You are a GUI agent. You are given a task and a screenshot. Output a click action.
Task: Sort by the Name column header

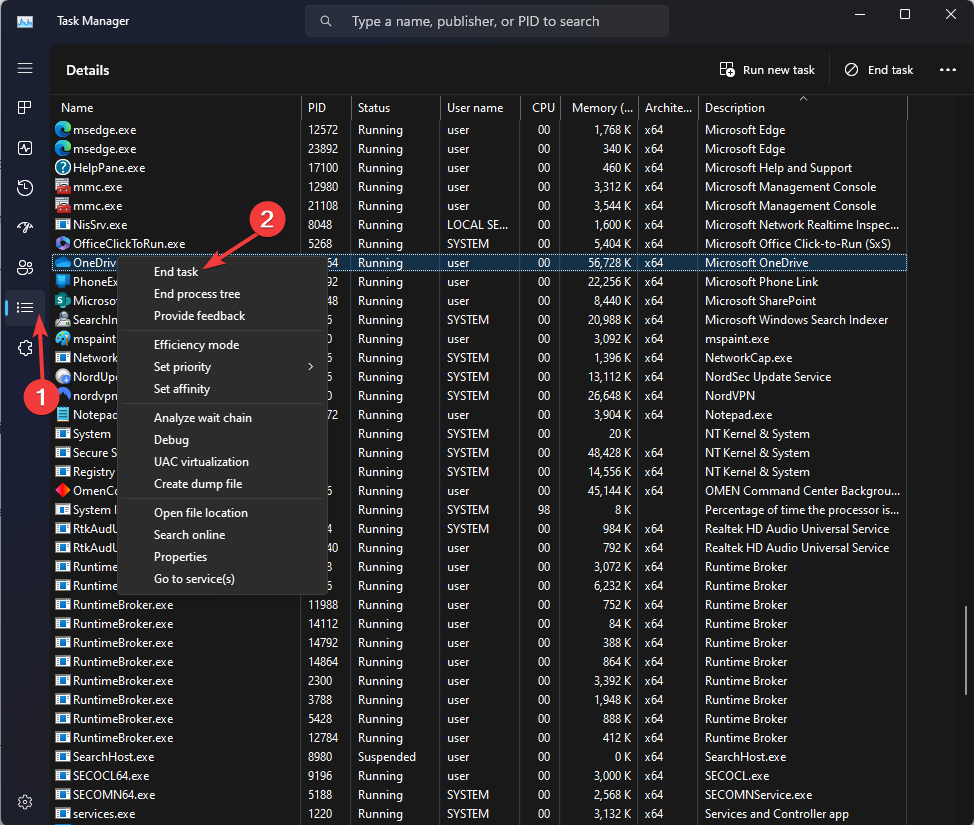[x=177, y=107]
